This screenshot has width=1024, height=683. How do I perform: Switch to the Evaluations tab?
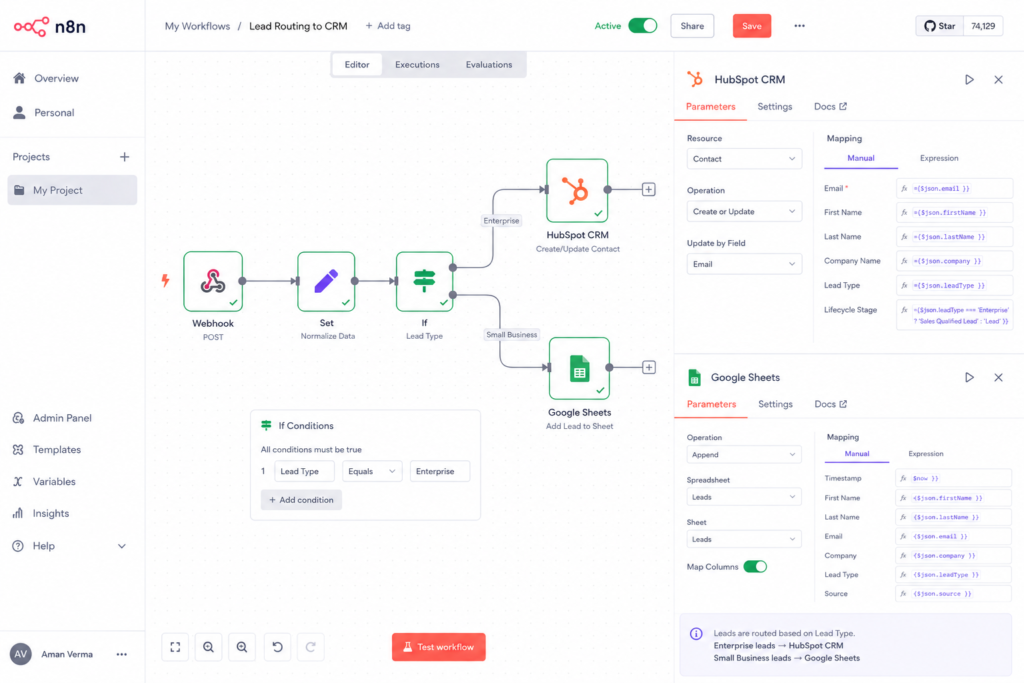[x=488, y=65]
